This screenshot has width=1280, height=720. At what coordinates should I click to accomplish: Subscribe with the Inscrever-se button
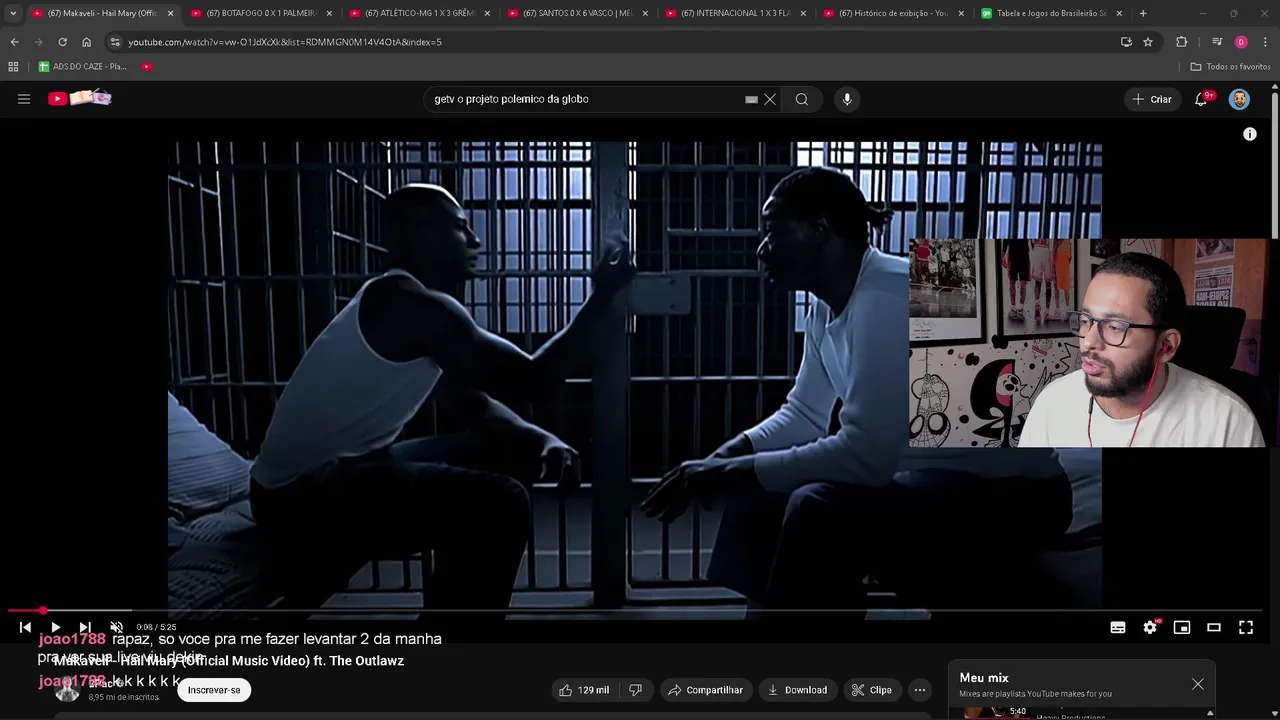pos(214,690)
